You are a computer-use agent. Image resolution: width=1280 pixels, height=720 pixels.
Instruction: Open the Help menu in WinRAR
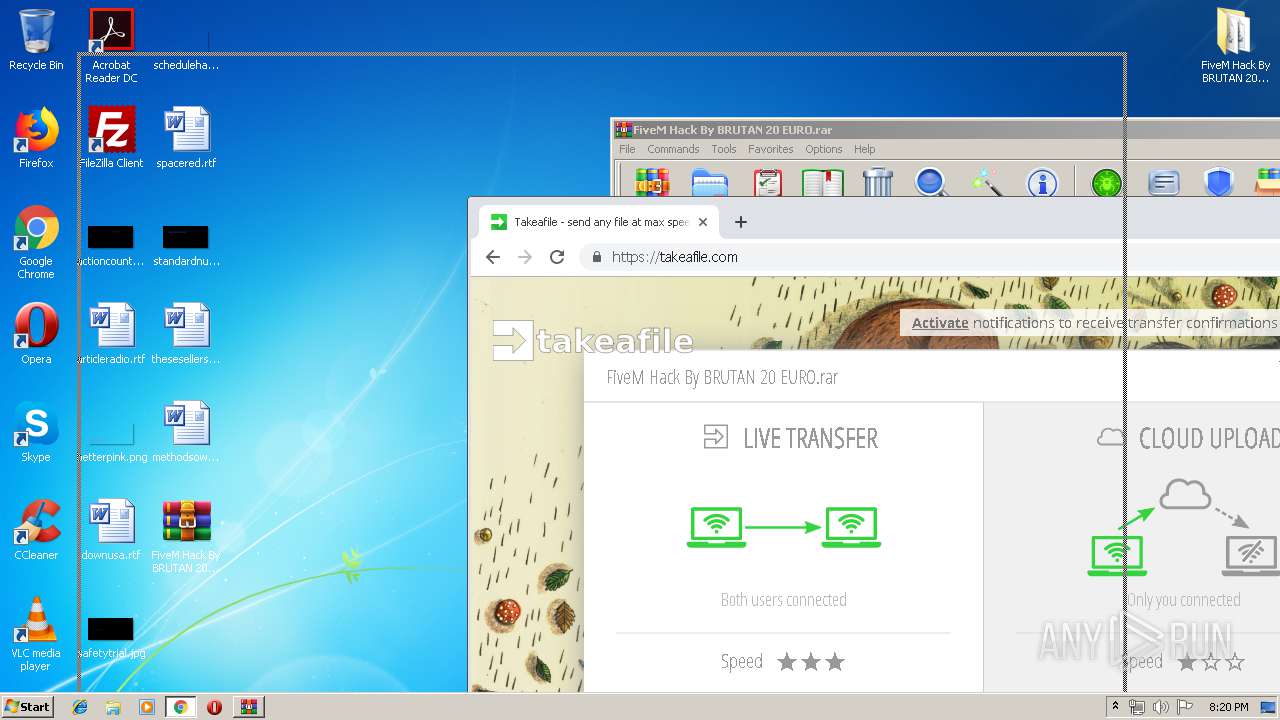(x=865, y=149)
